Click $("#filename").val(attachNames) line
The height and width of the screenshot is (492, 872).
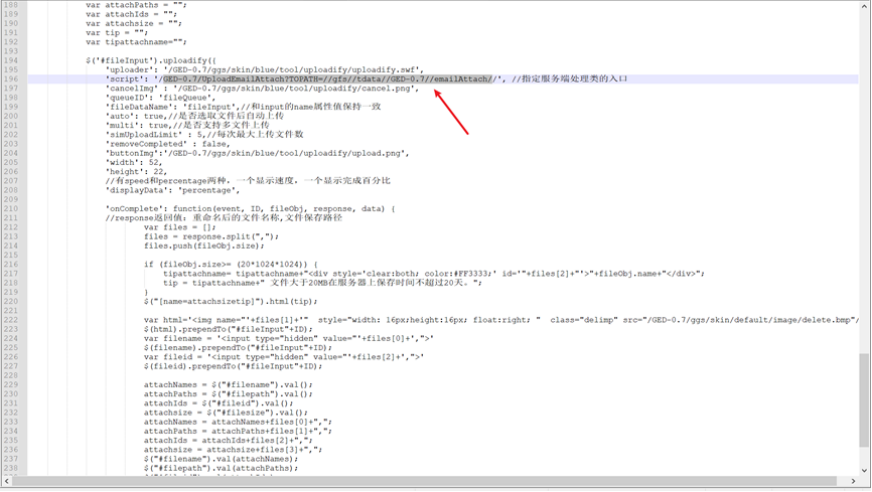(x=221, y=459)
